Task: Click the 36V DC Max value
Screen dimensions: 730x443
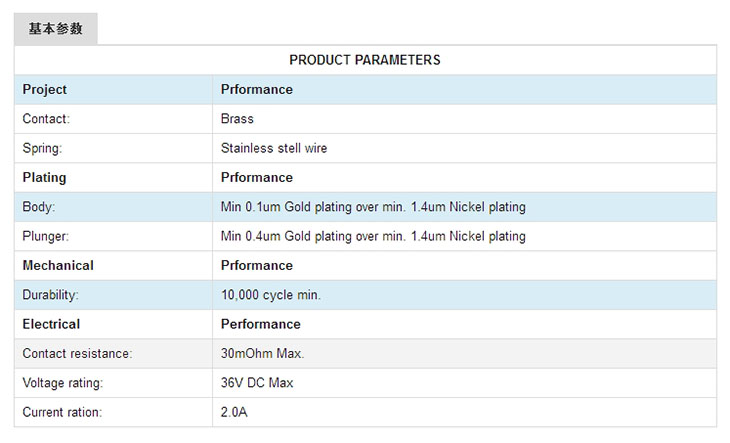Action: (257, 383)
